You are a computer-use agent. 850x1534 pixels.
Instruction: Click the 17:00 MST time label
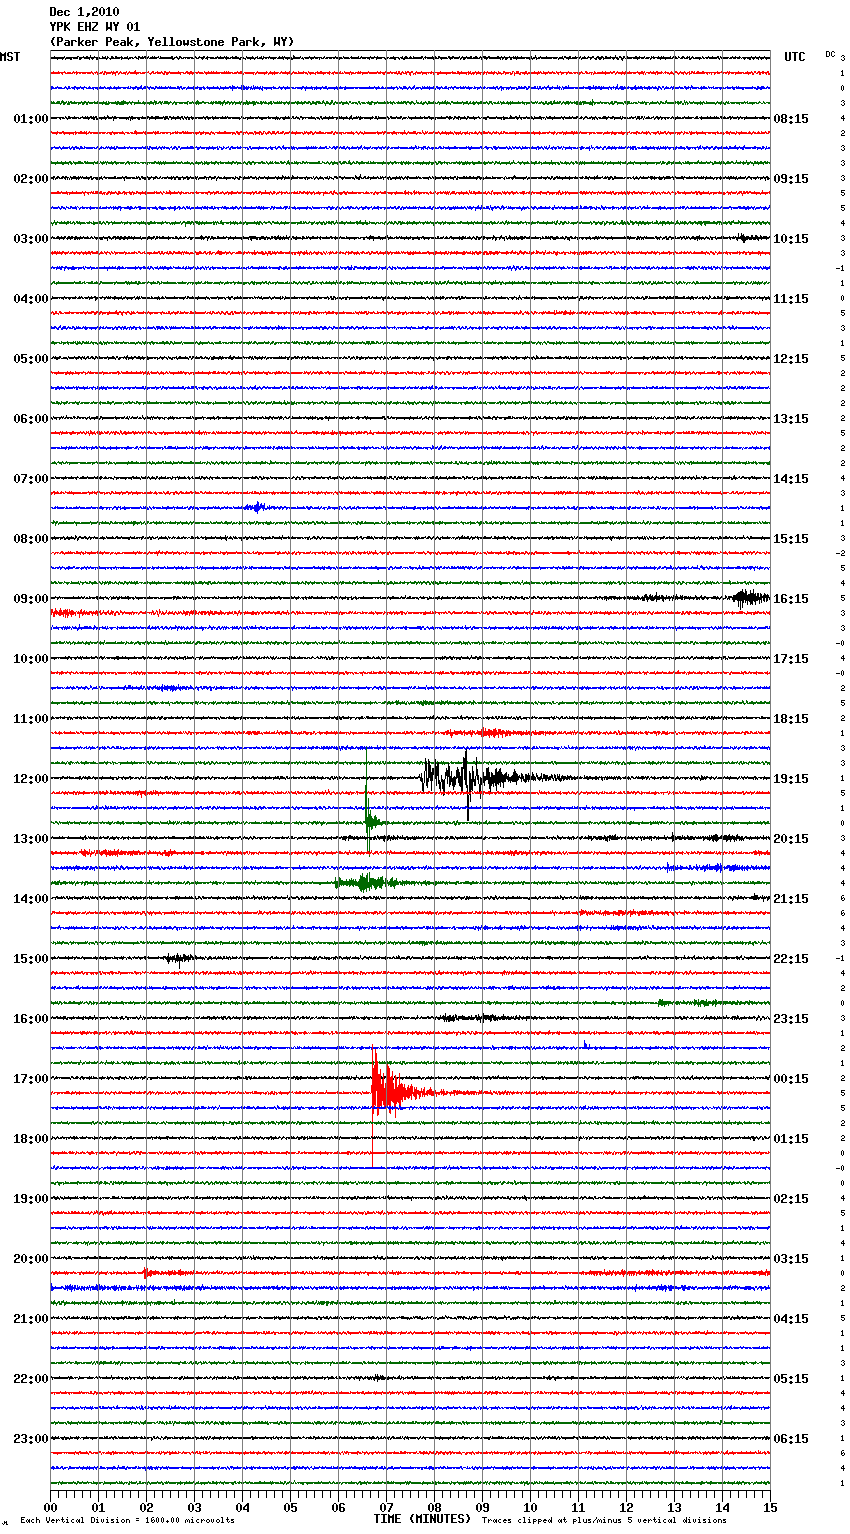coord(30,1079)
